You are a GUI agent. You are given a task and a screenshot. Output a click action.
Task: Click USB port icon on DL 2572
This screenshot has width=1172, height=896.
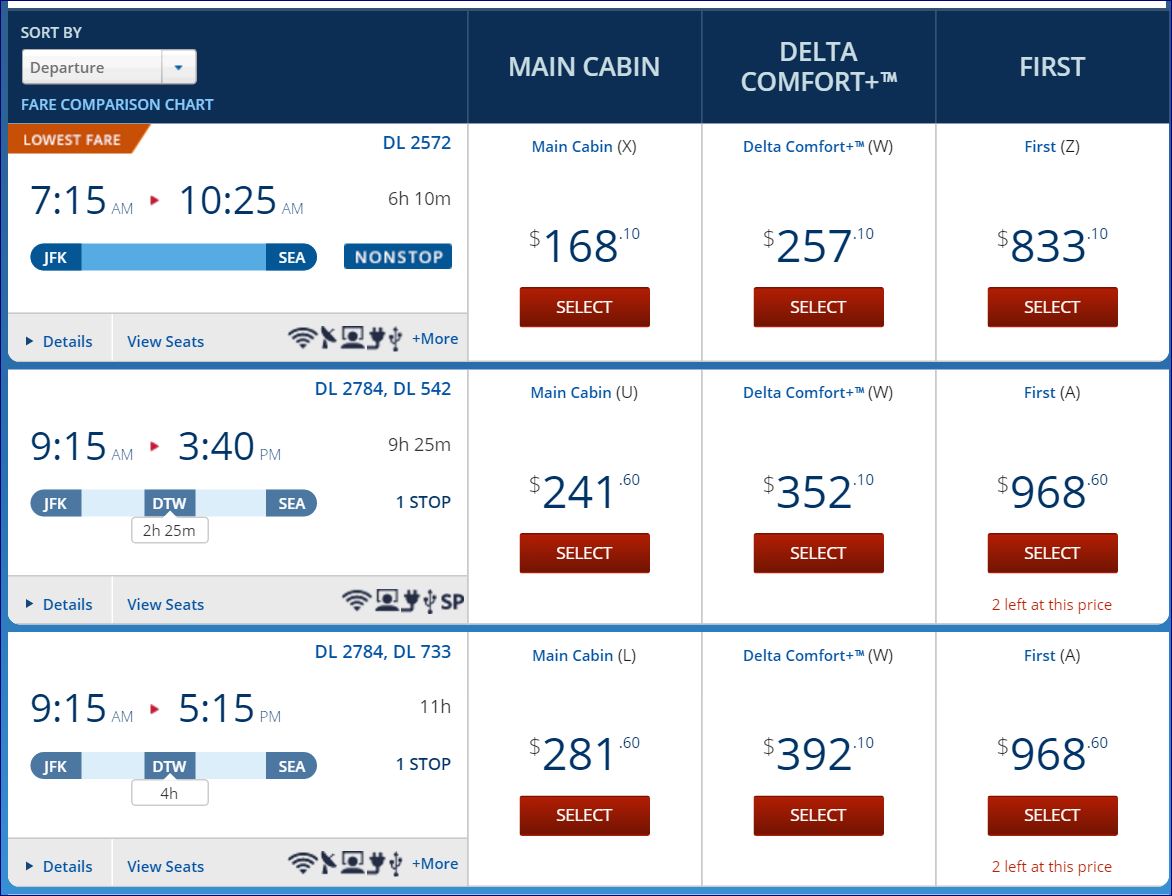(395, 339)
